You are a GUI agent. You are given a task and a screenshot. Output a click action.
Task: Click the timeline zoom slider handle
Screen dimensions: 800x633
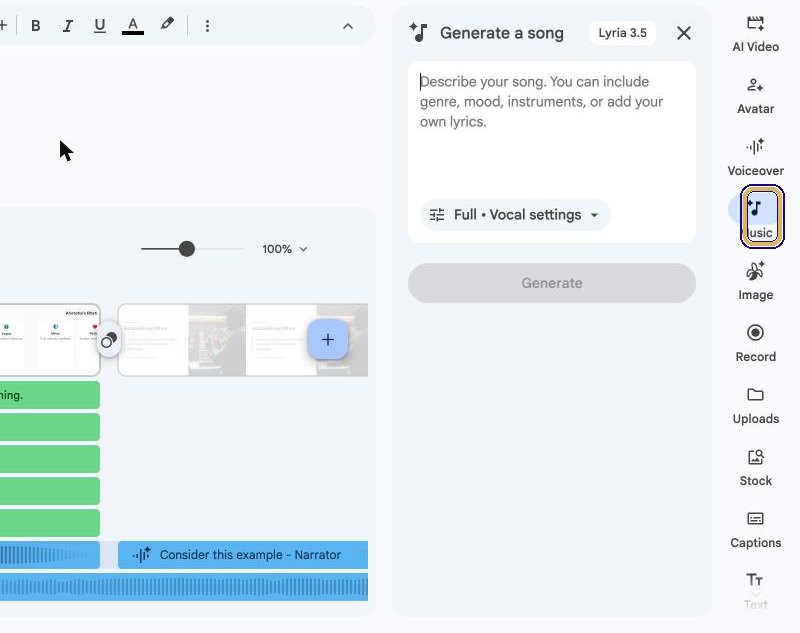coord(187,249)
